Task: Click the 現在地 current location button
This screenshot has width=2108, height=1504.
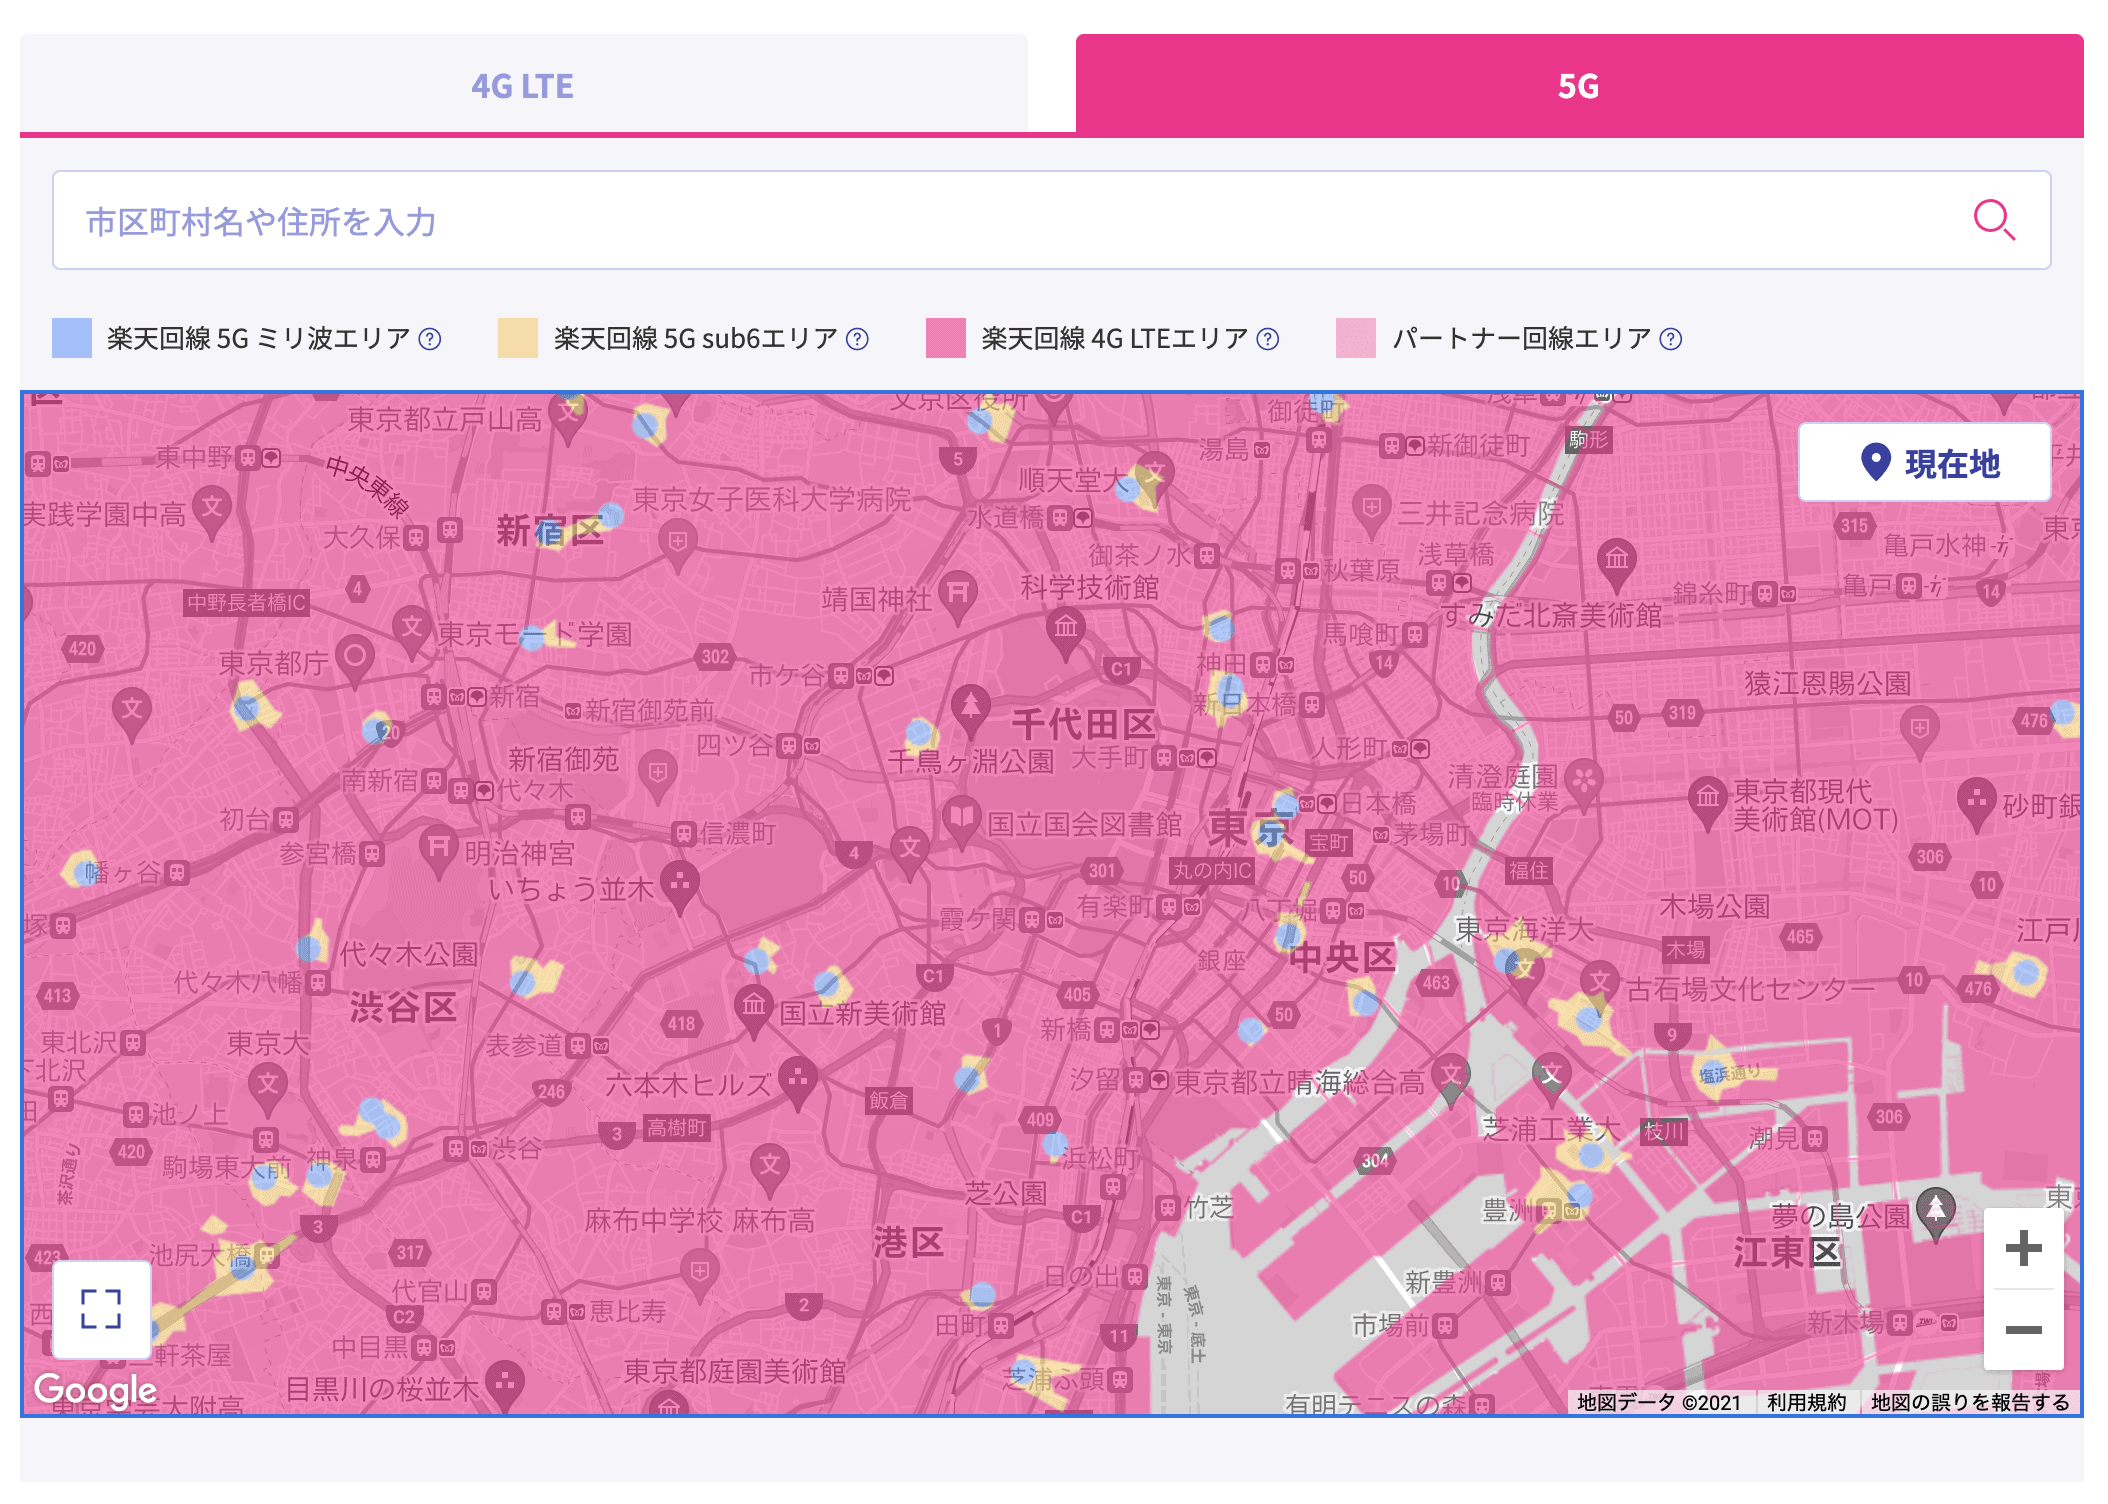Action: pos(1925,462)
